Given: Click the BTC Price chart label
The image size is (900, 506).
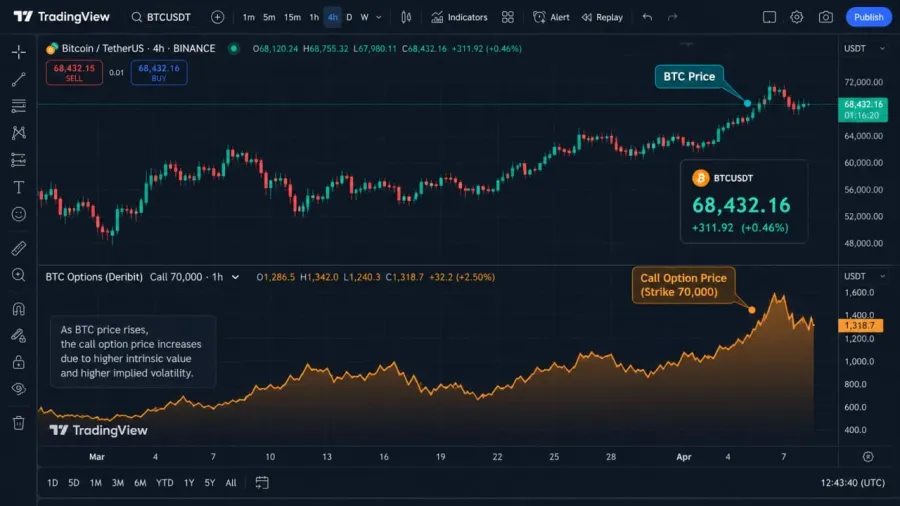Looking at the screenshot, I should click(x=689, y=76).
